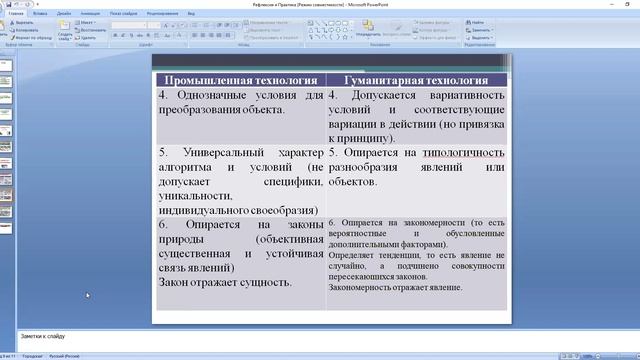Toggle italic formatting

coord(123,36)
